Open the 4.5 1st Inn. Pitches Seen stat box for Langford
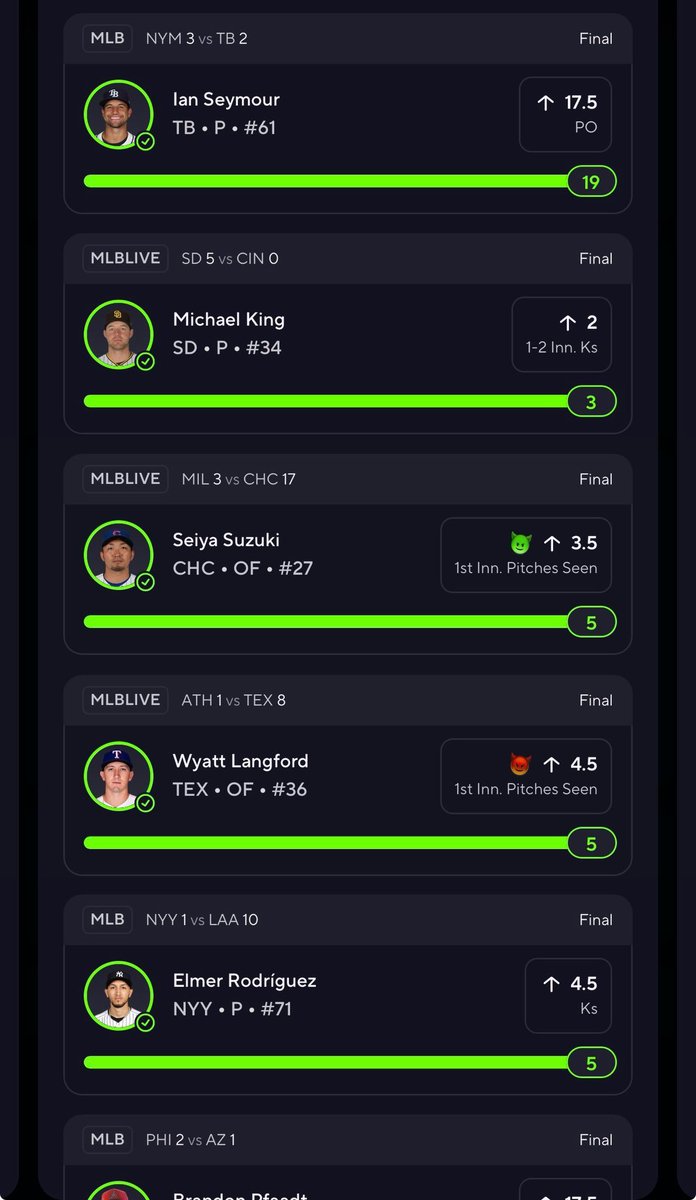The width and height of the screenshot is (696, 1200). pyautogui.click(x=526, y=776)
